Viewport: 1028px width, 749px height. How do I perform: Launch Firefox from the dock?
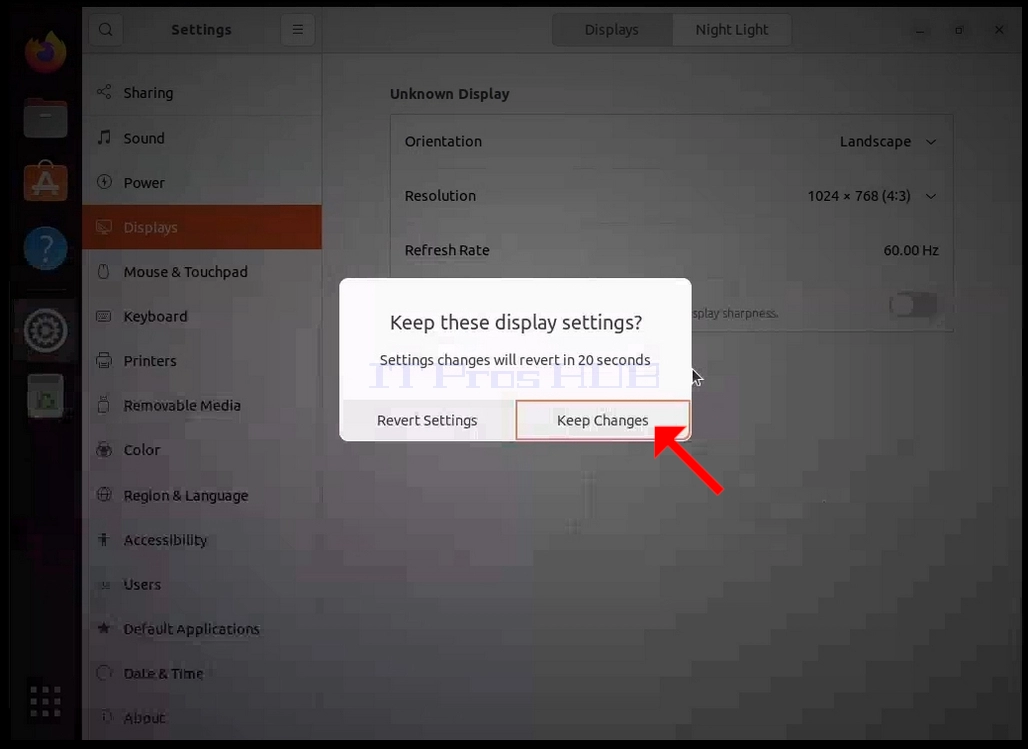click(45, 52)
